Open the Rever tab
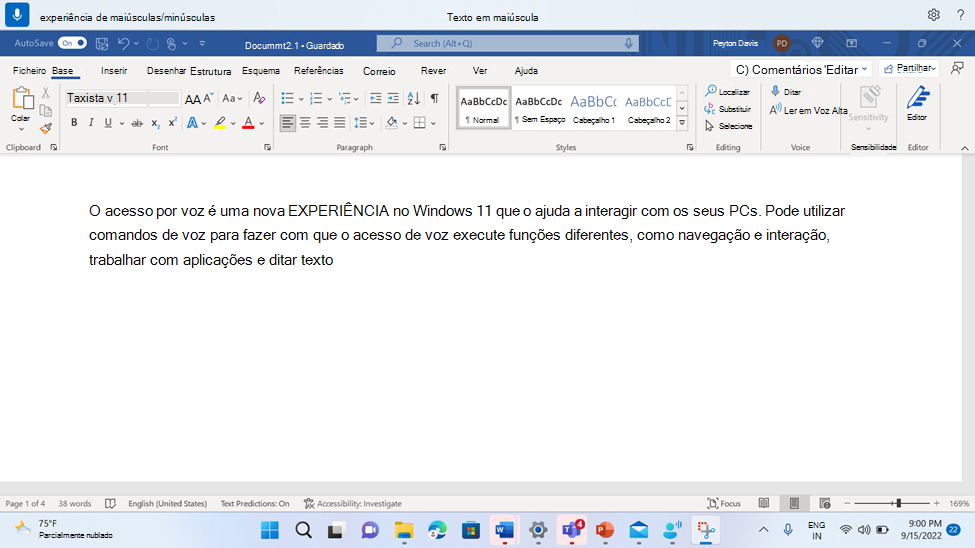The height and width of the screenshot is (548, 975). coord(433,71)
